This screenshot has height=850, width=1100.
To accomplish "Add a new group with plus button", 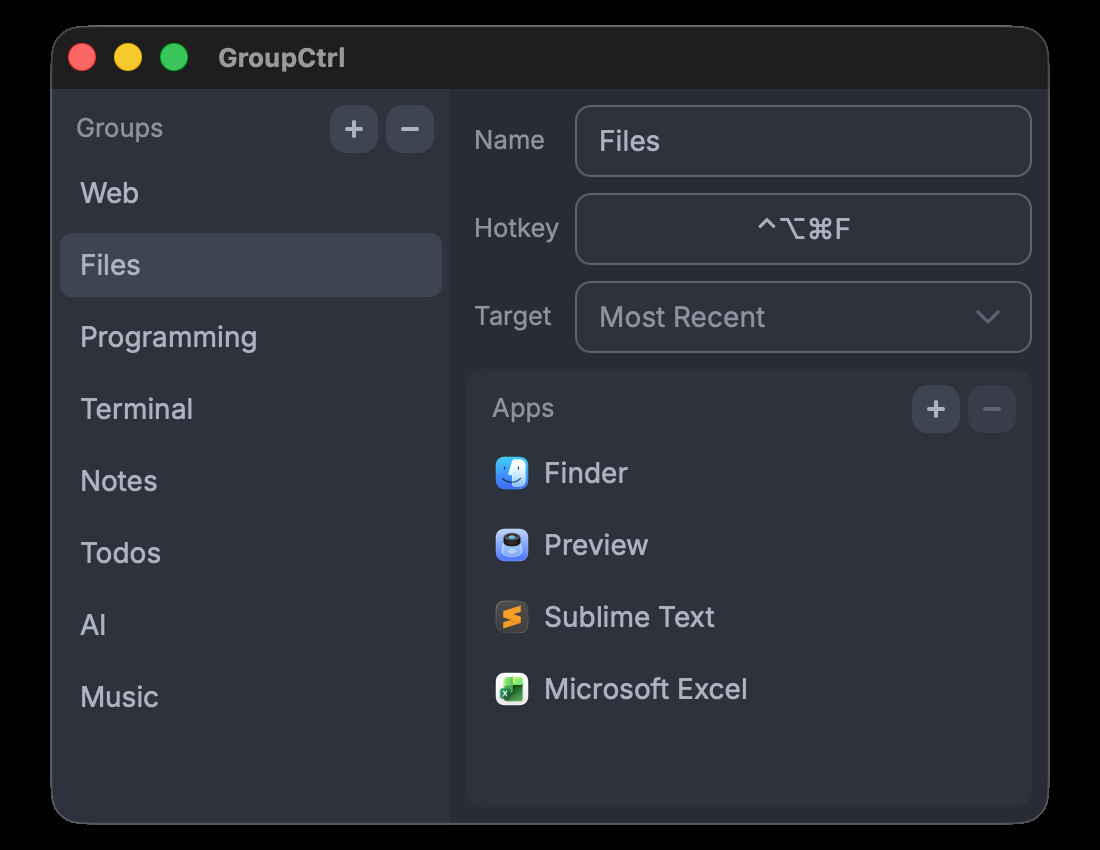I will (354, 129).
